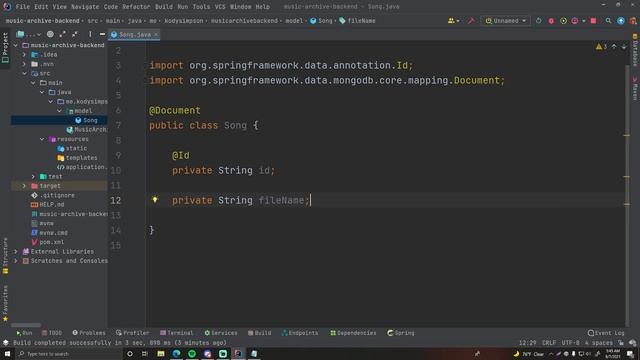The width and height of the screenshot is (640, 360).
Task: Collapse the src folder
Action: click(24, 73)
